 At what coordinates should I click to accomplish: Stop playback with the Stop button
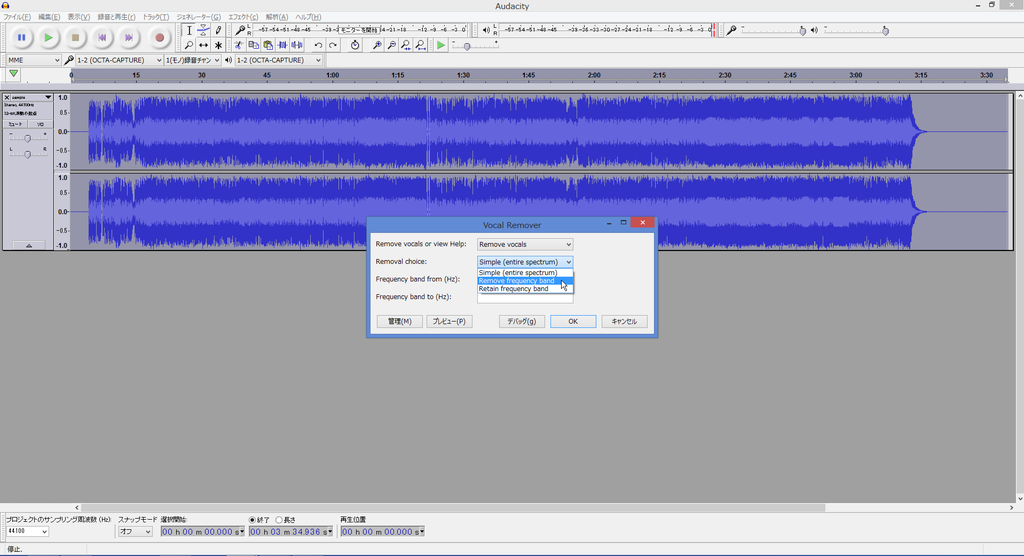75,38
